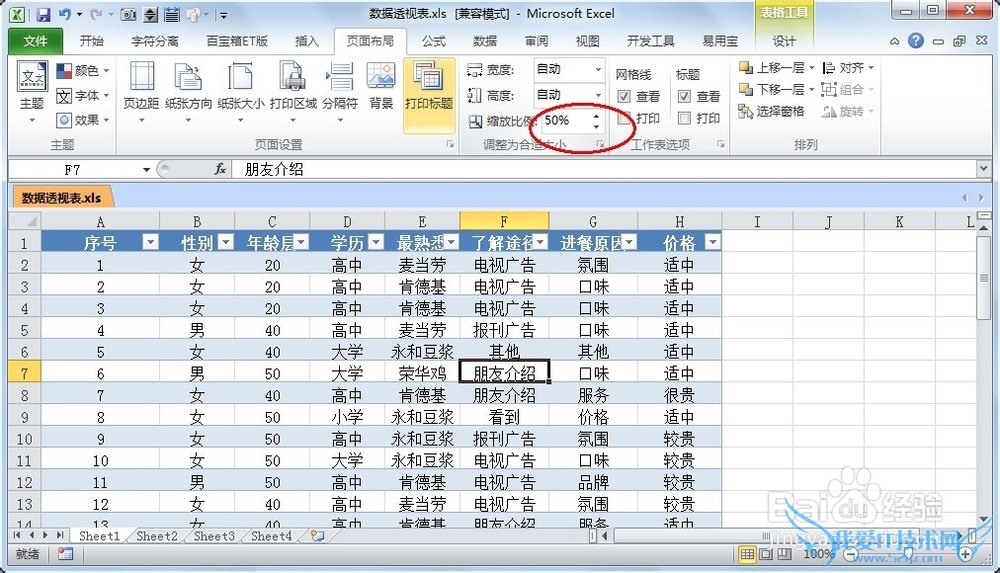Click the Paper Size (纸张大小) icon
Screen dimensions: 1000x573
click(x=240, y=77)
